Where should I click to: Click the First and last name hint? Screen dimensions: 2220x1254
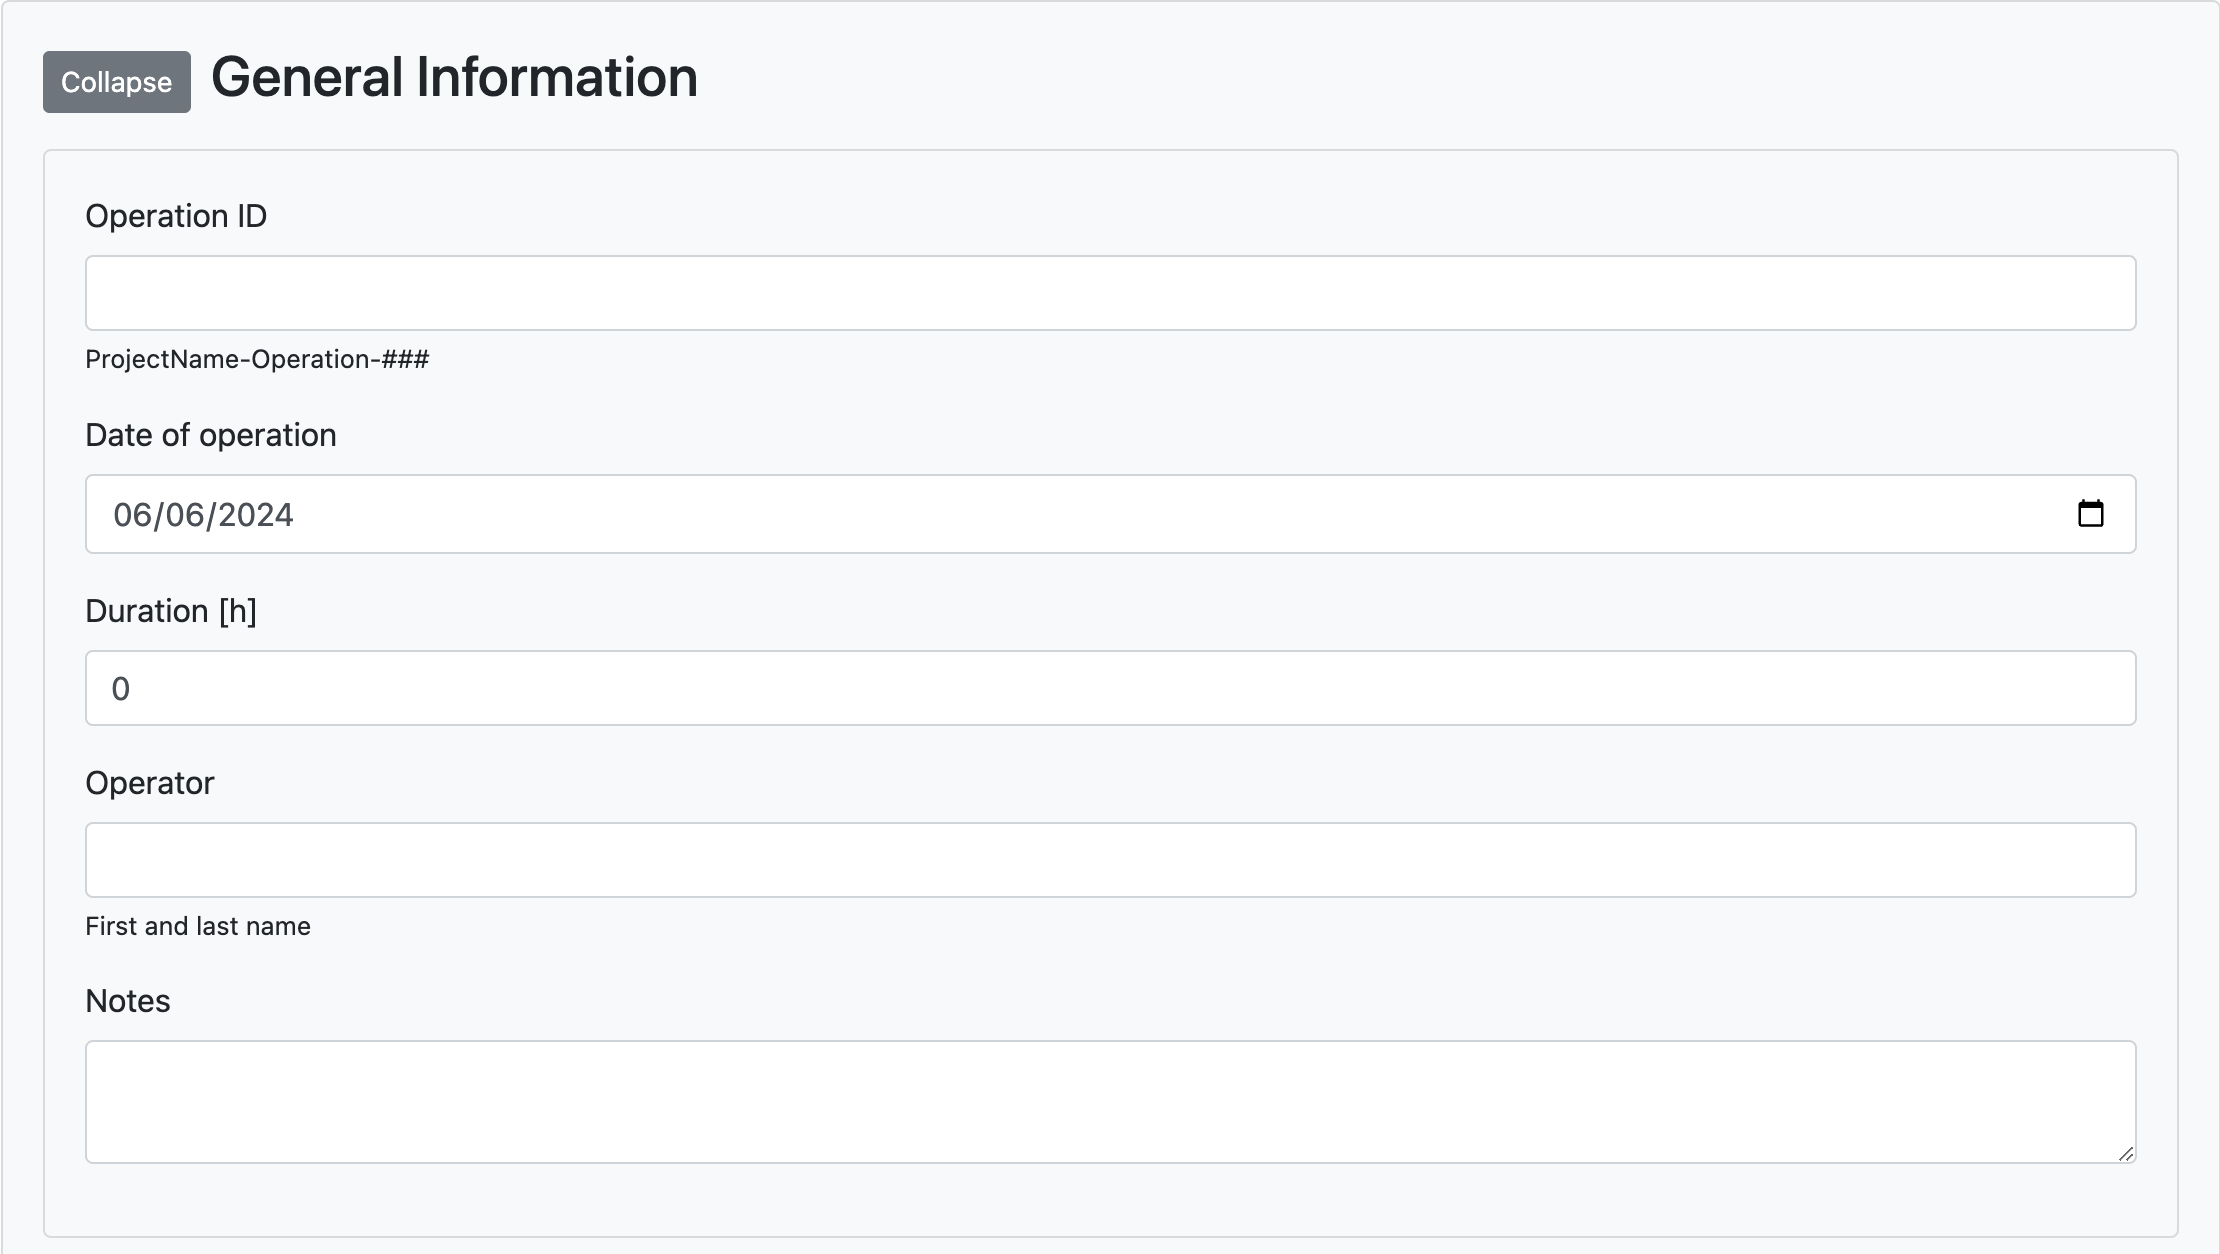pyautogui.click(x=198, y=926)
